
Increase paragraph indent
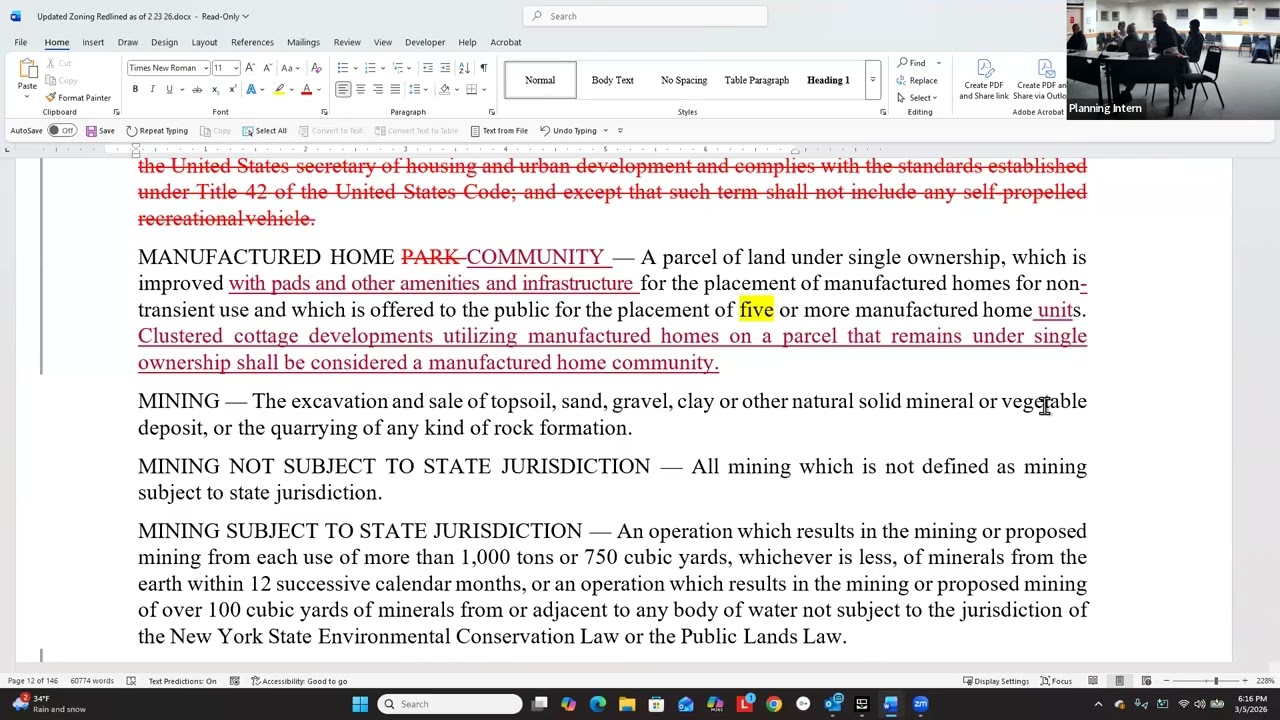point(445,68)
